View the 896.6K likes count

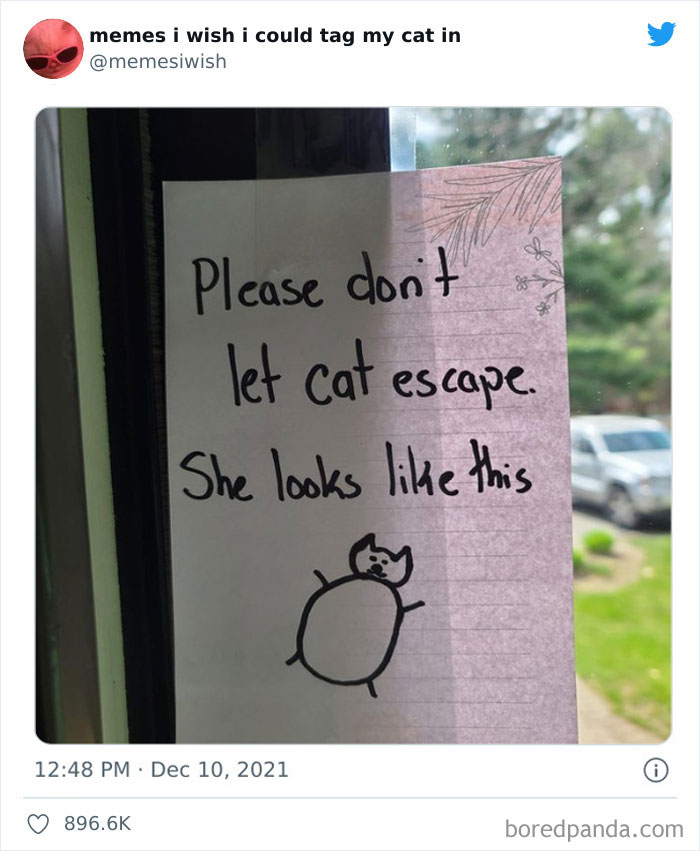coord(98,823)
